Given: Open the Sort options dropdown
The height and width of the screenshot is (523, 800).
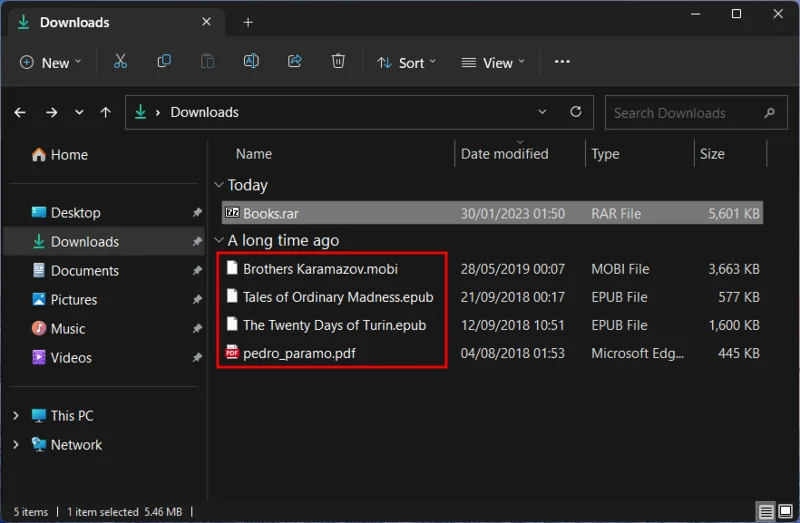Looking at the screenshot, I should point(406,62).
